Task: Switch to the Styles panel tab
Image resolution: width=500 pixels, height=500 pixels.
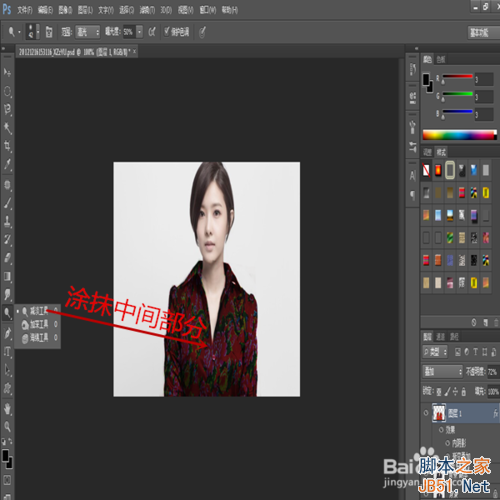Action: tap(441, 152)
